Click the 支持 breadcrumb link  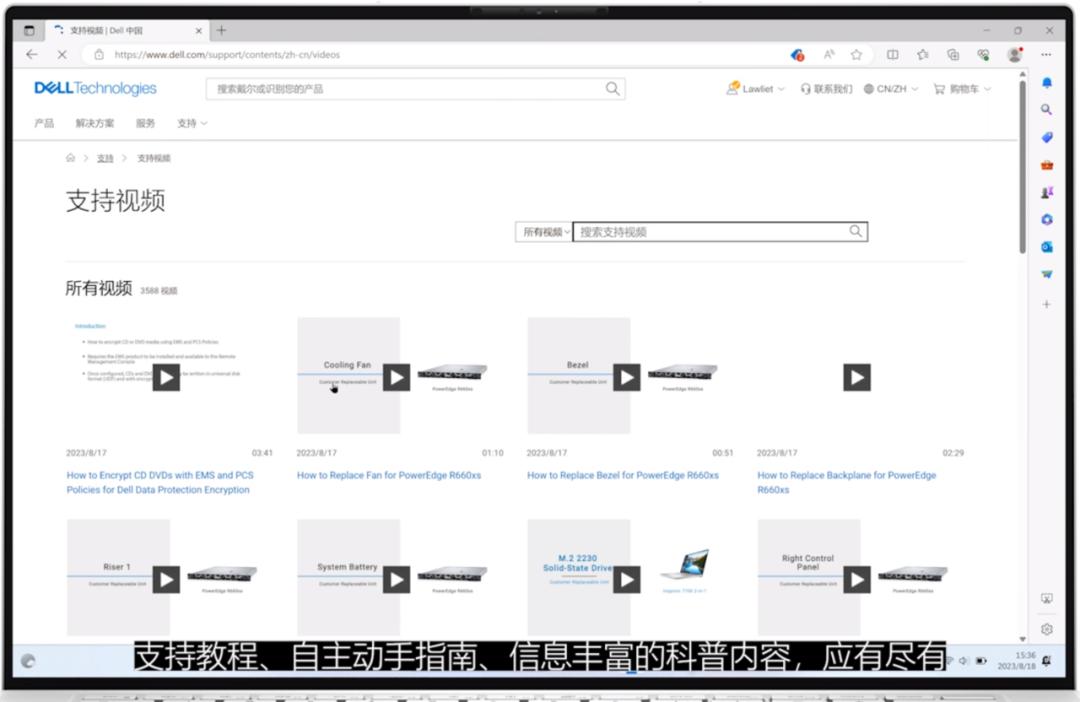tap(105, 158)
